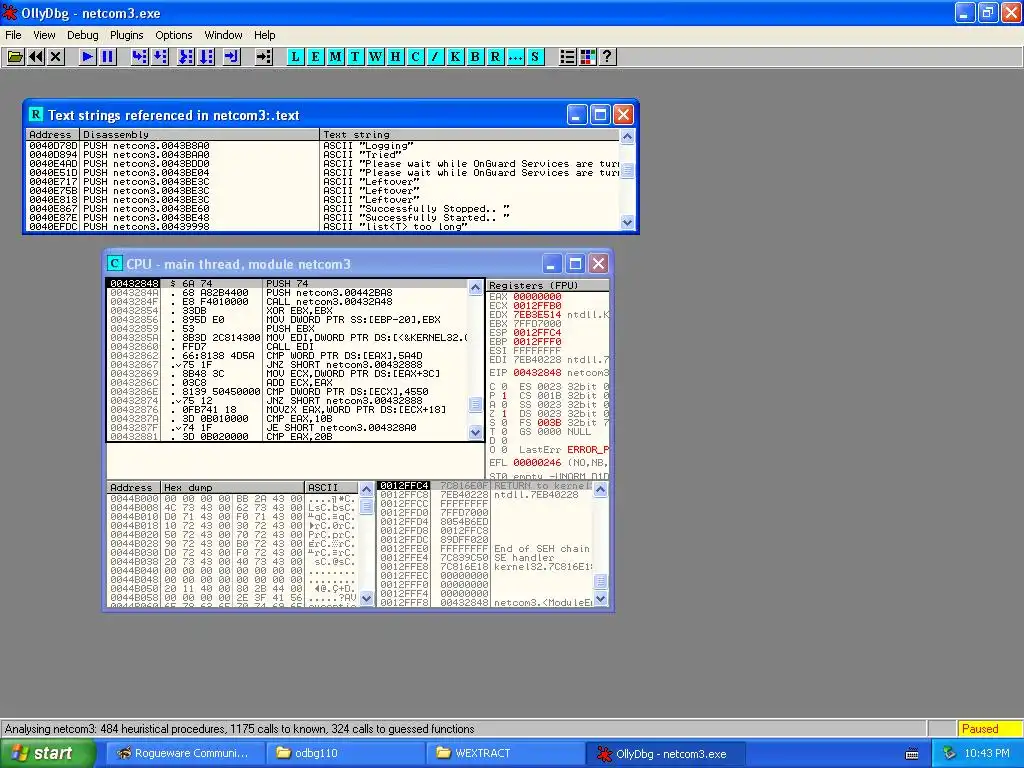Show Memory map with M button
The height and width of the screenshot is (768, 1024).
pyautogui.click(x=336, y=57)
